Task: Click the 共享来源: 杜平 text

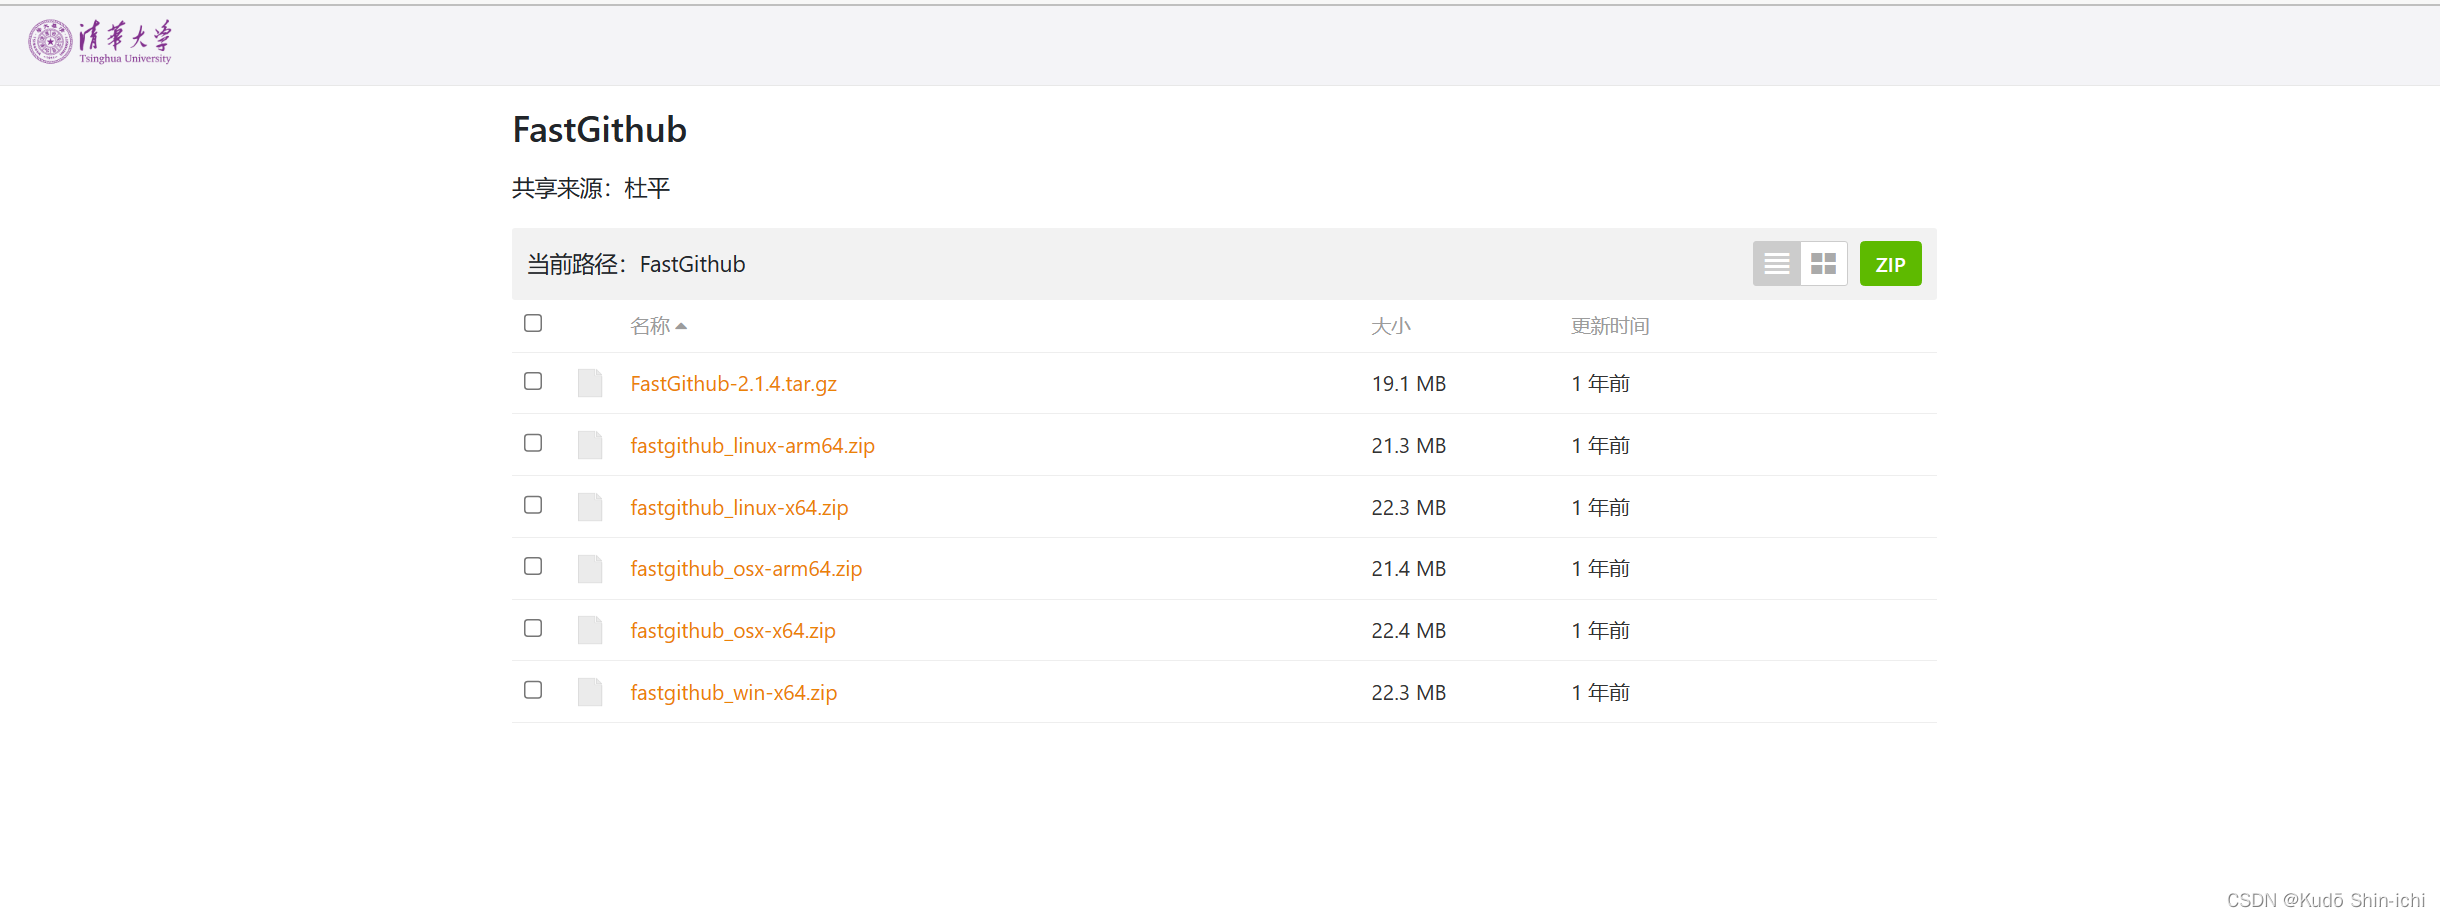Action: click(x=591, y=188)
